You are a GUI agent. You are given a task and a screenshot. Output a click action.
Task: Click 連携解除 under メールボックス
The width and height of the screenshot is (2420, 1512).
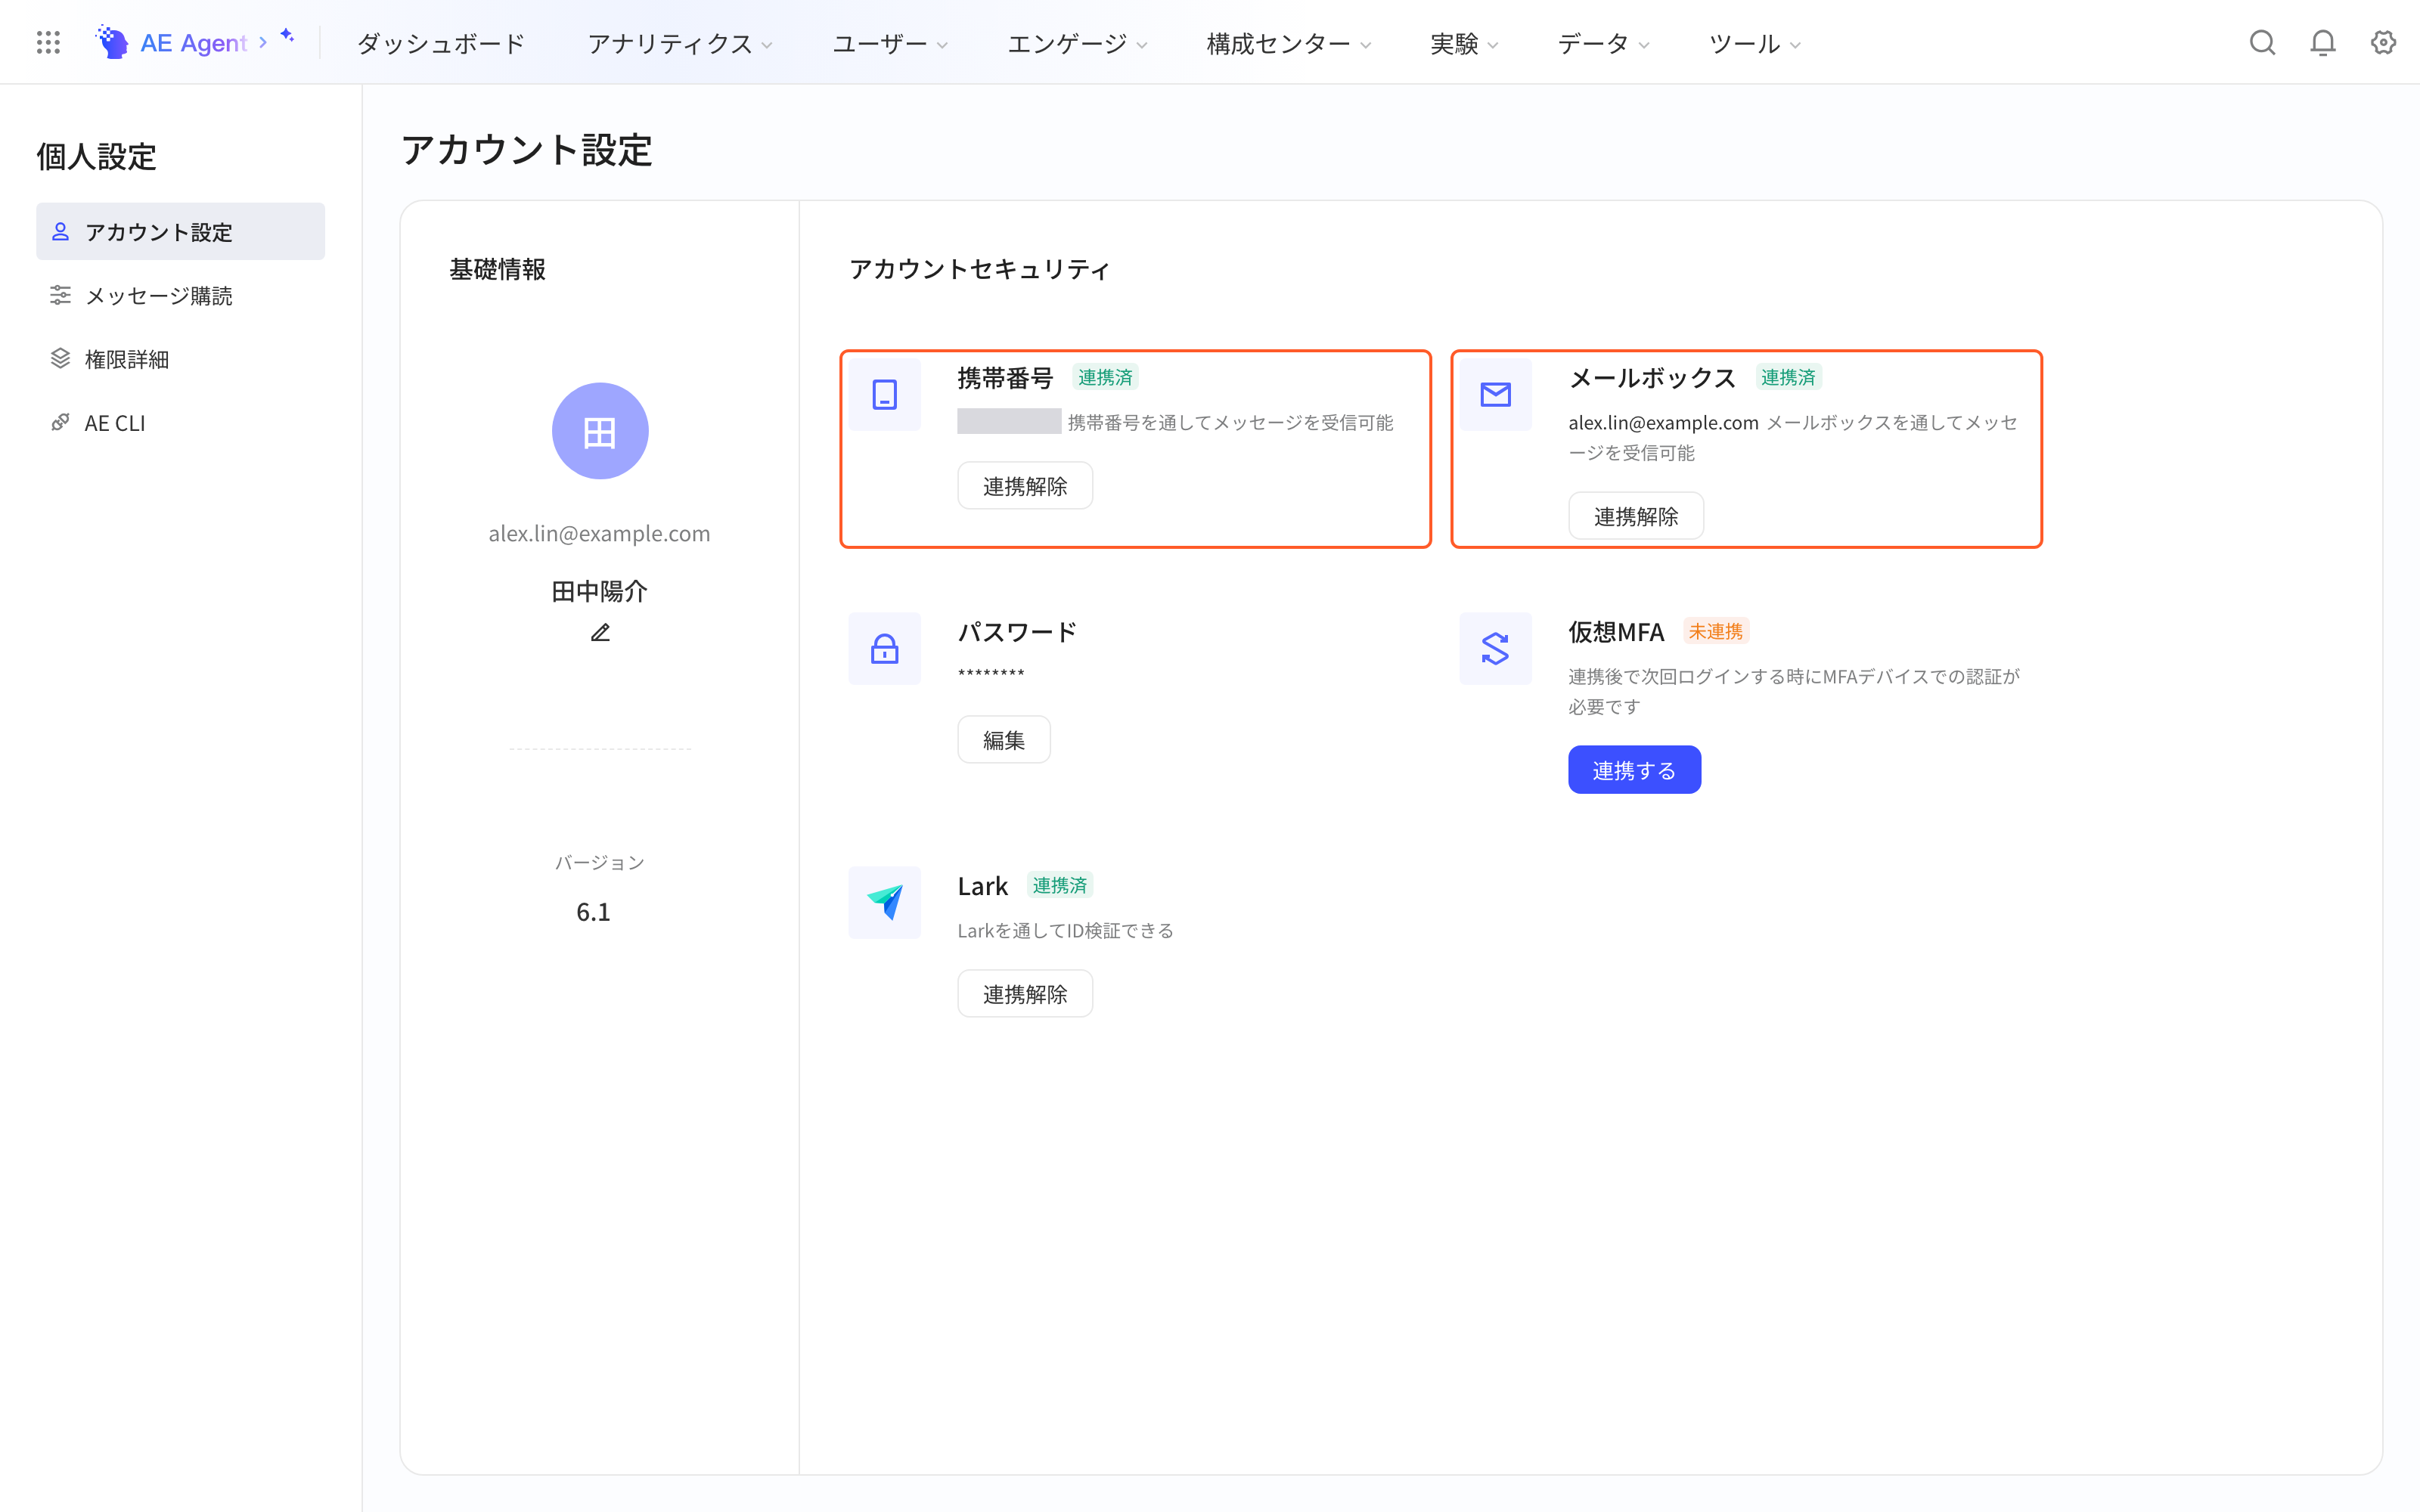tap(1636, 516)
